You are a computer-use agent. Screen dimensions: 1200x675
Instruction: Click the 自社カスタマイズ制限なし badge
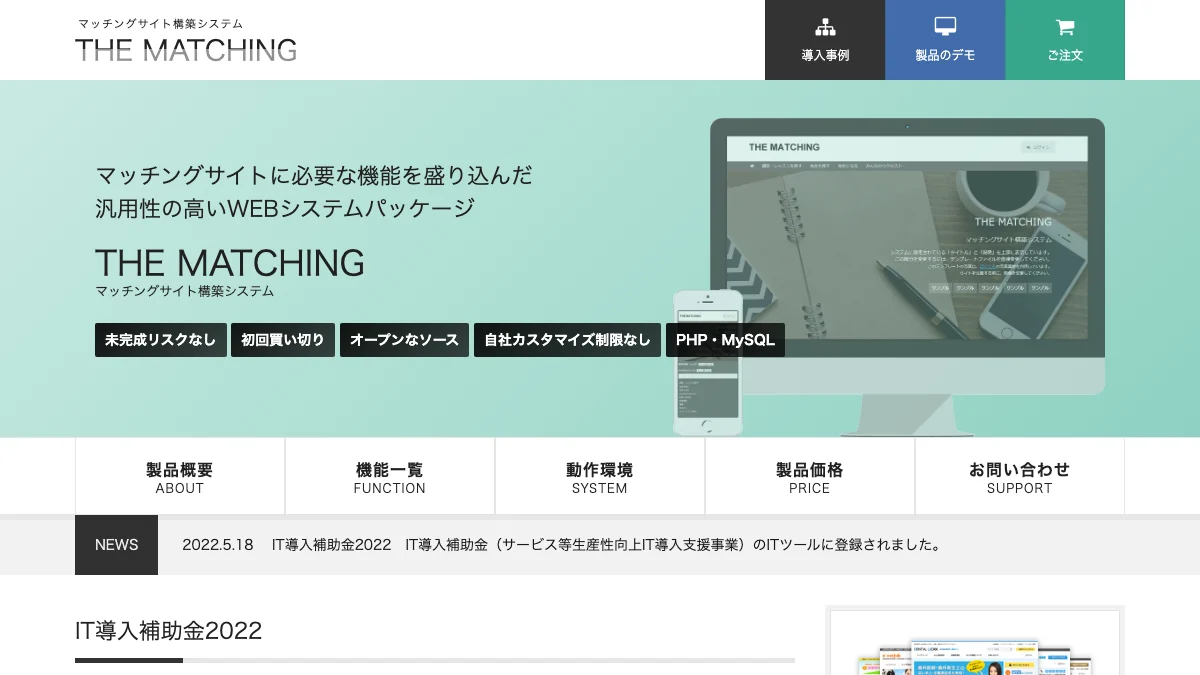click(x=567, y=340)
